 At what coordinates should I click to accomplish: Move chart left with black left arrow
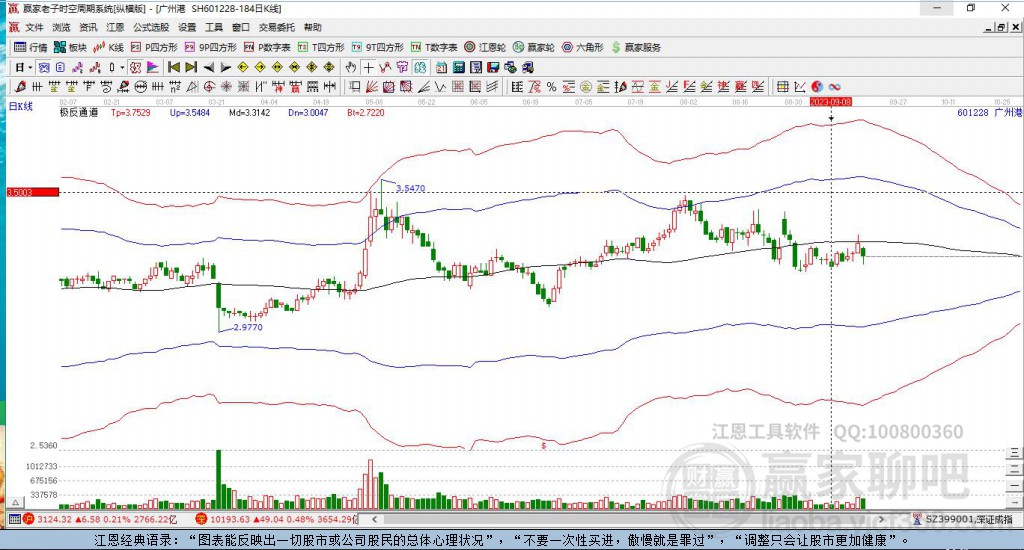(209, 67)
